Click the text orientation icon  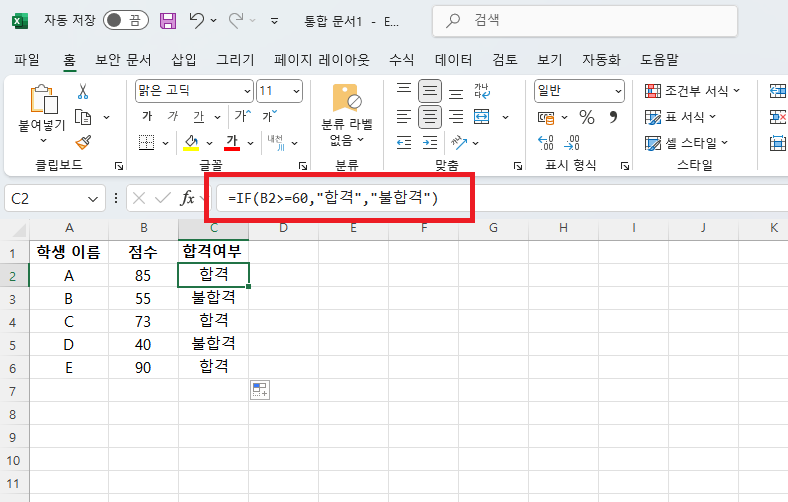459,143
